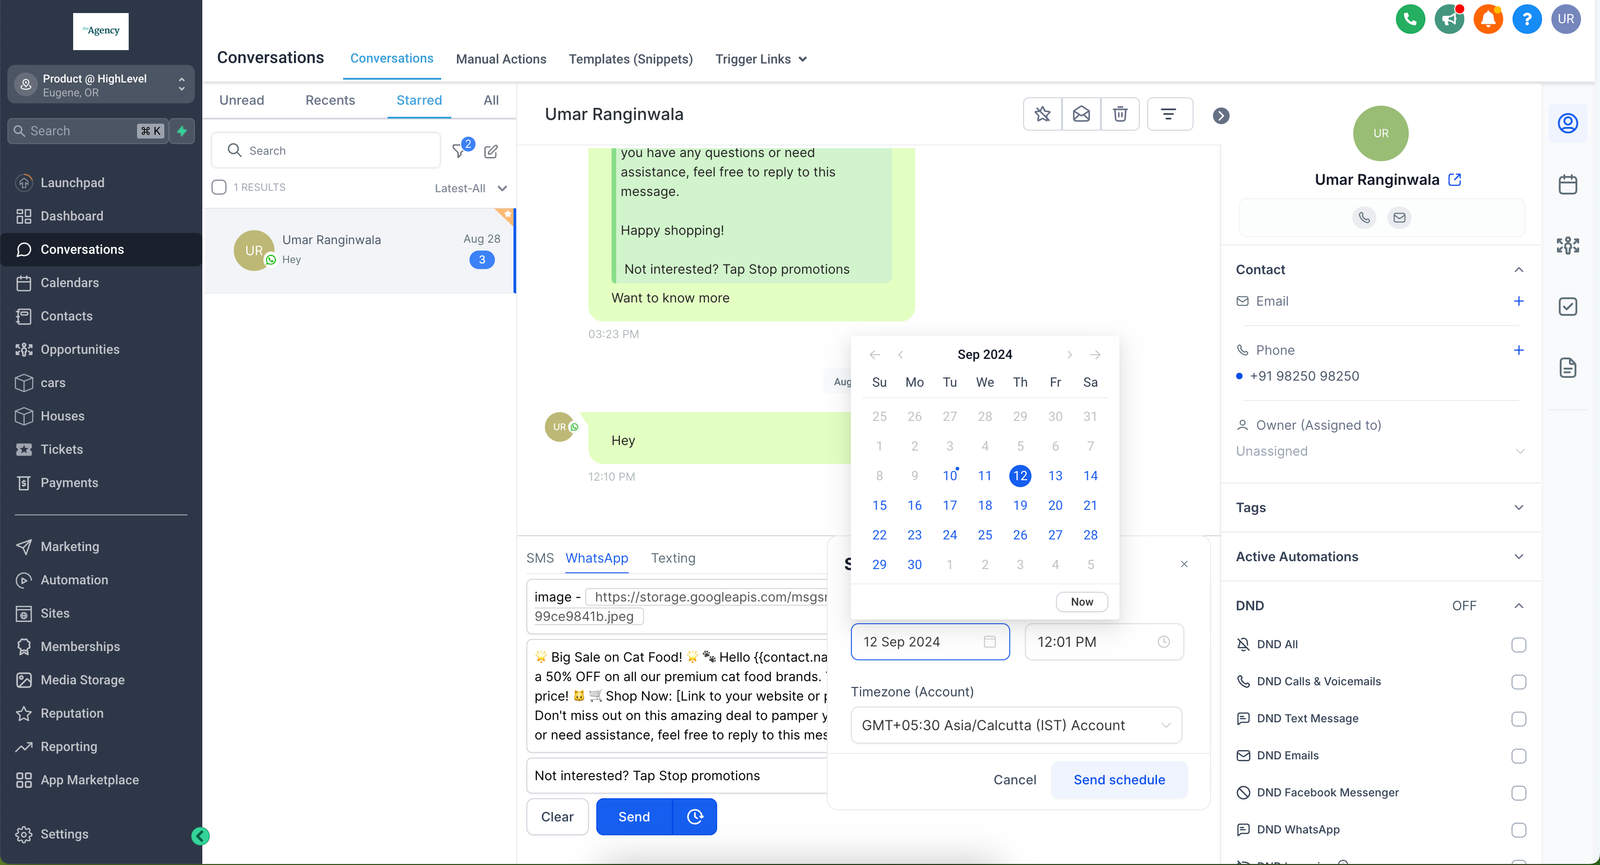Tick the select-all results checkbox
Screen dimensions: 1600x865
(220, 187)
